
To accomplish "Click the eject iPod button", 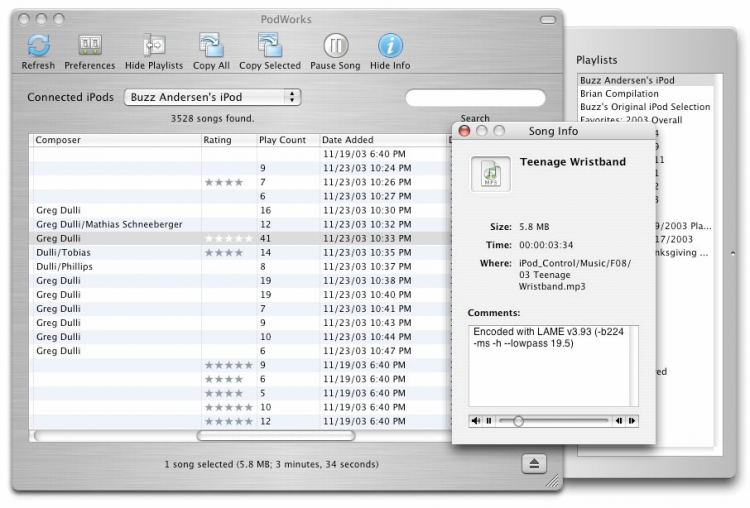I will [534, 464].
